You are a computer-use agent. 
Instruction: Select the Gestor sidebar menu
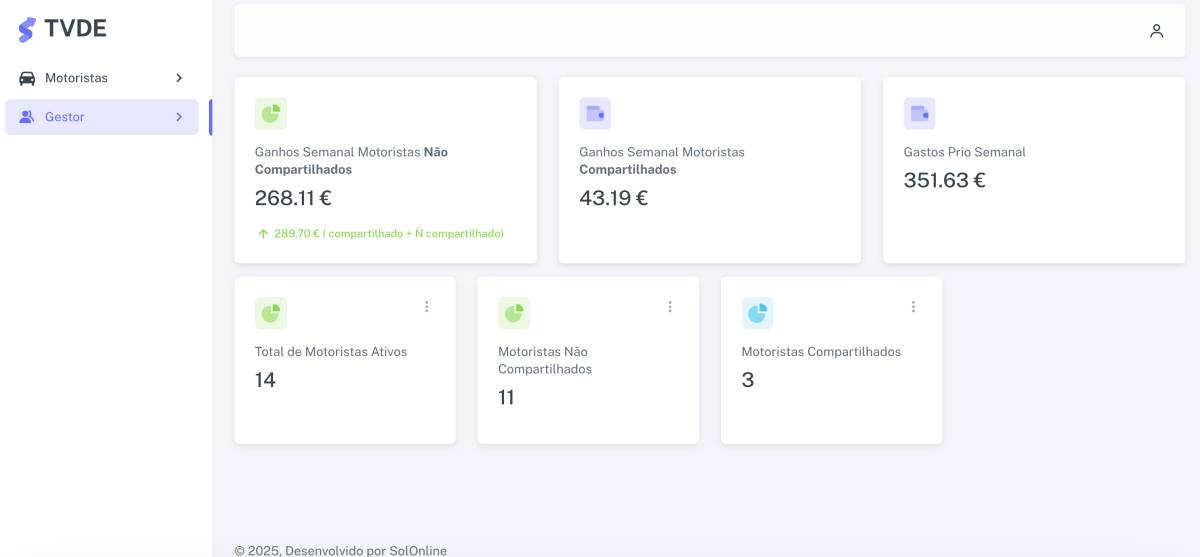click(102, 117)
